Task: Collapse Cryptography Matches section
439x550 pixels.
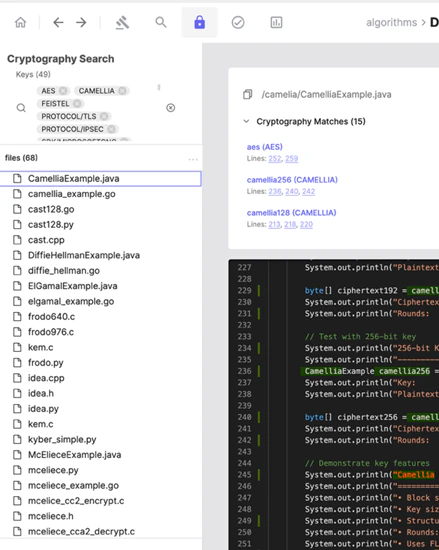Action: click(246, 121)
